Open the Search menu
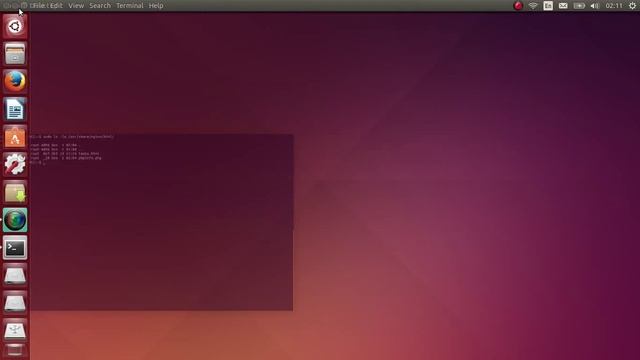The height and width of the screenshot is (360, 640). [x=100, y=6]
